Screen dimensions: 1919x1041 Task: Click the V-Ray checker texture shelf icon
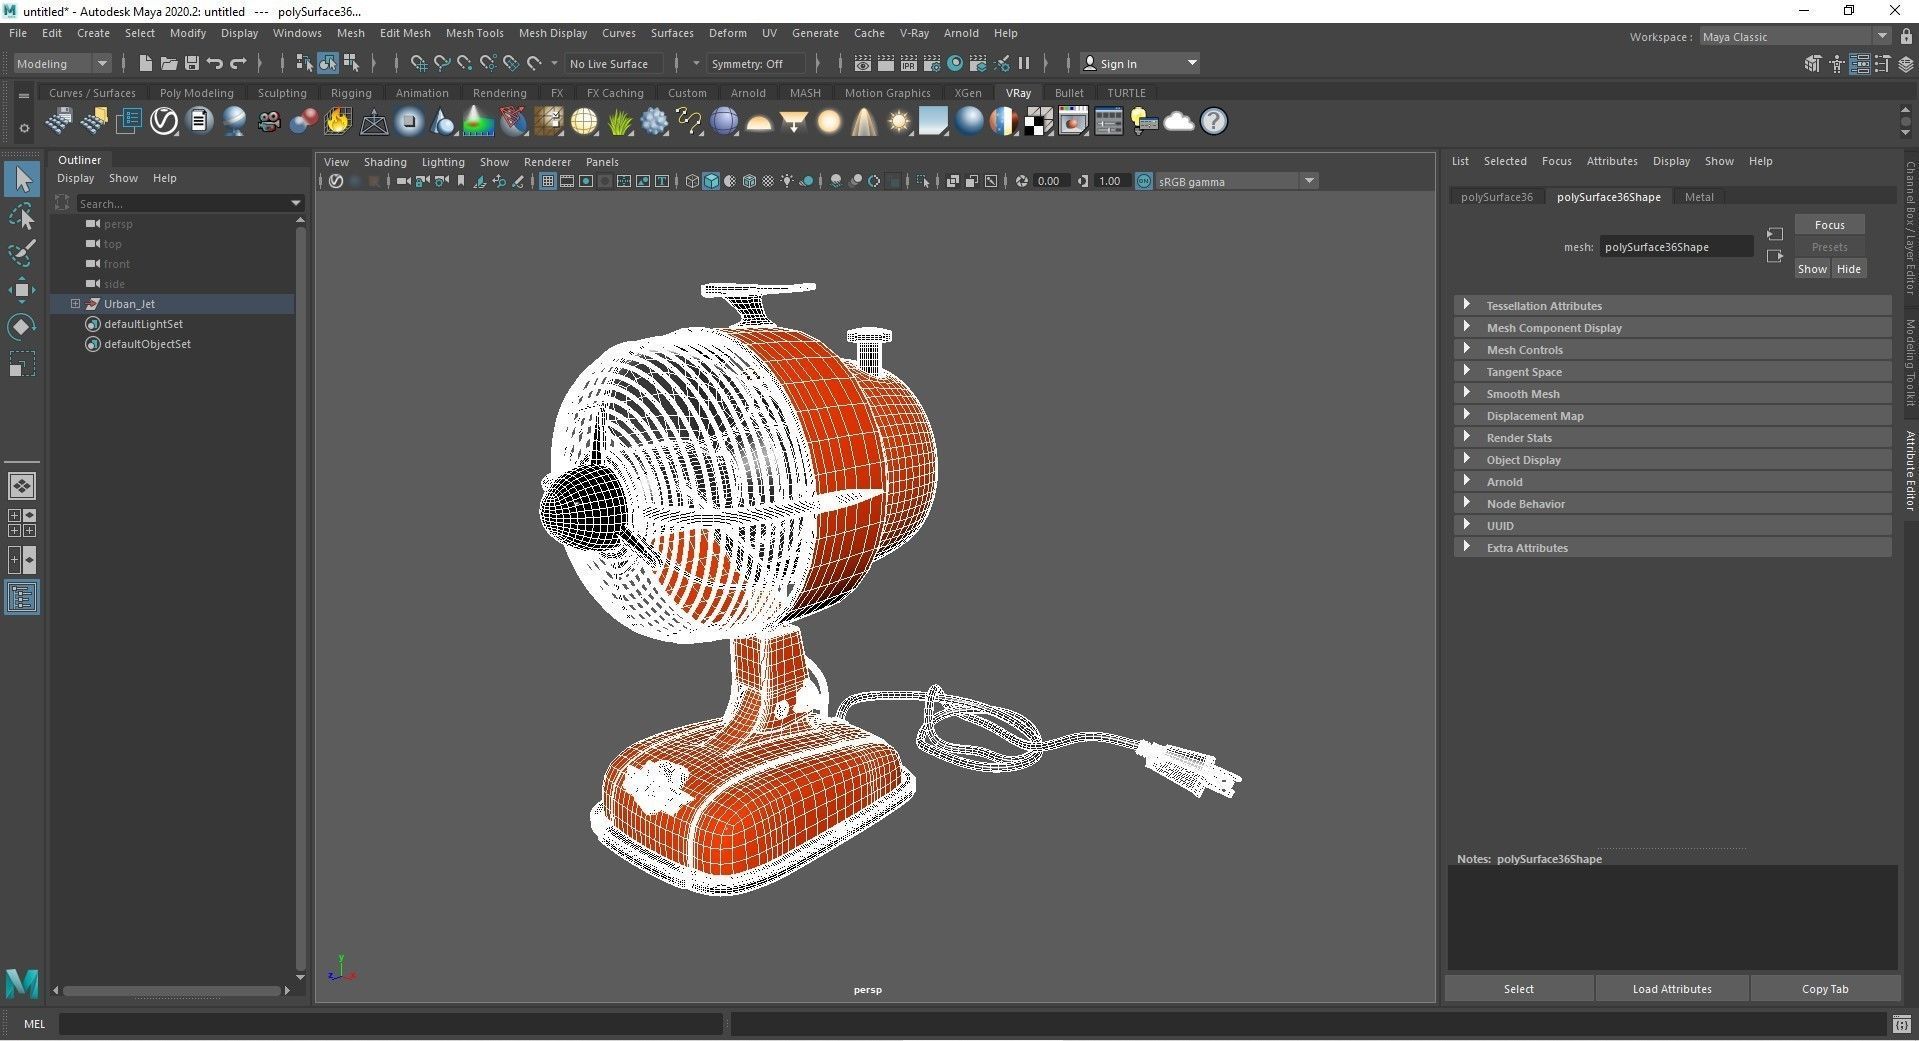tap(1039, 122)
